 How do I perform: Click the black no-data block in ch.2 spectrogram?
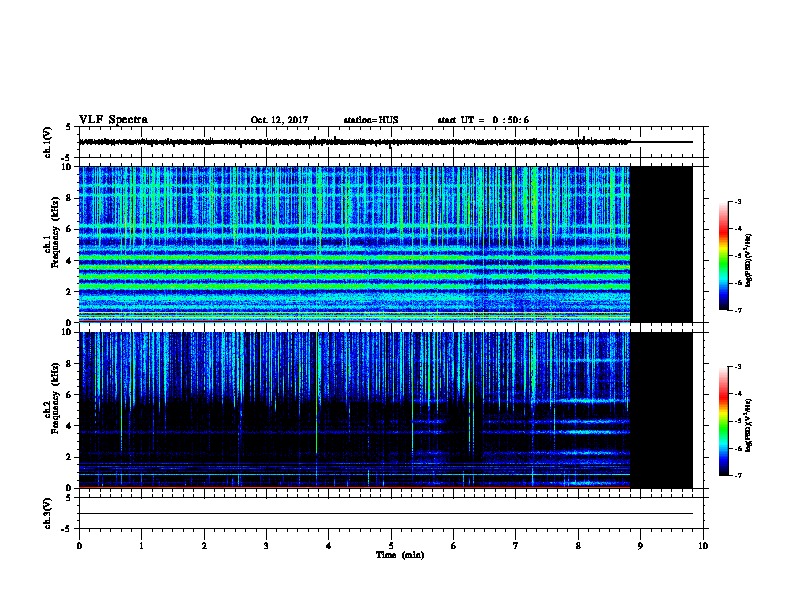[x=661, y=410]
